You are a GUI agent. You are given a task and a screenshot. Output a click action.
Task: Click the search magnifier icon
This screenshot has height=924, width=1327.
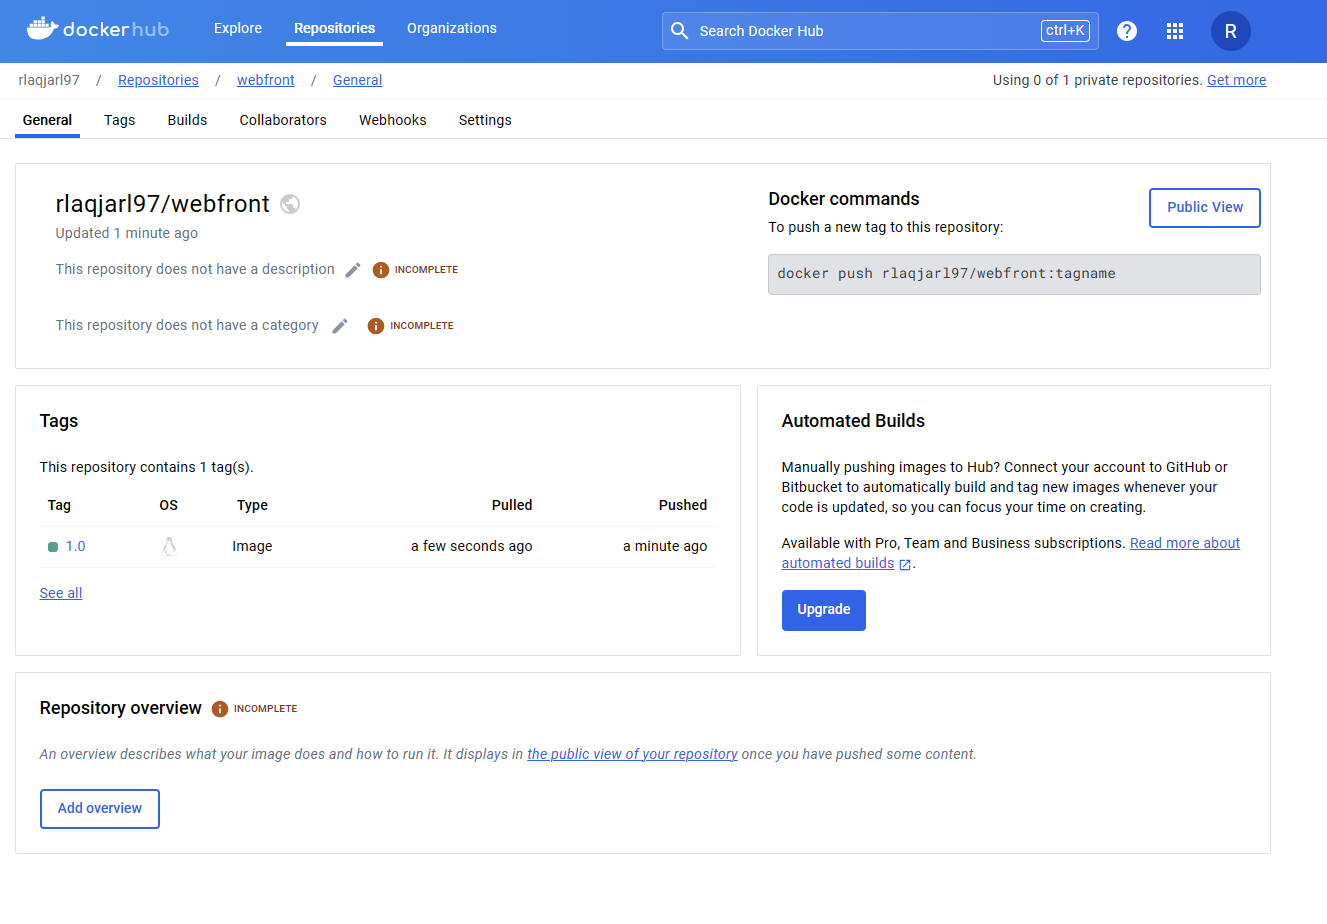[680, 31]
